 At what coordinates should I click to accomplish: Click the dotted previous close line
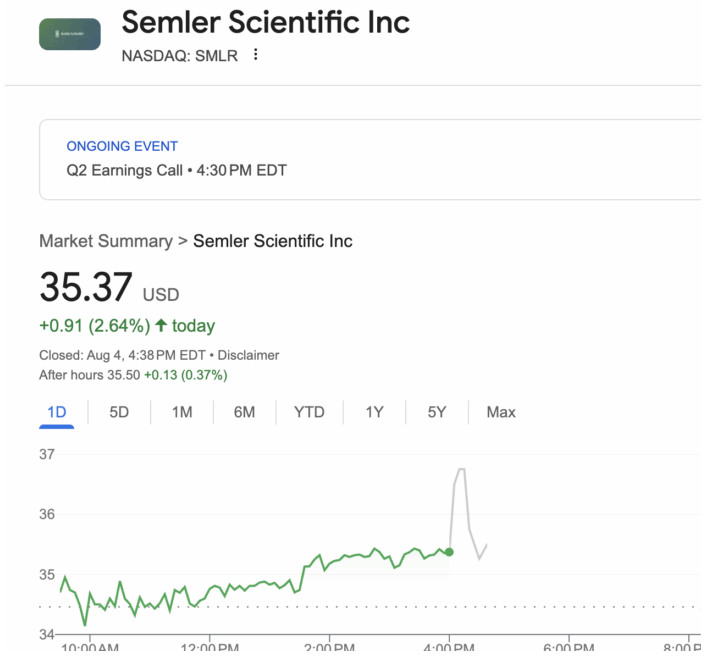(x=370, y=607)
